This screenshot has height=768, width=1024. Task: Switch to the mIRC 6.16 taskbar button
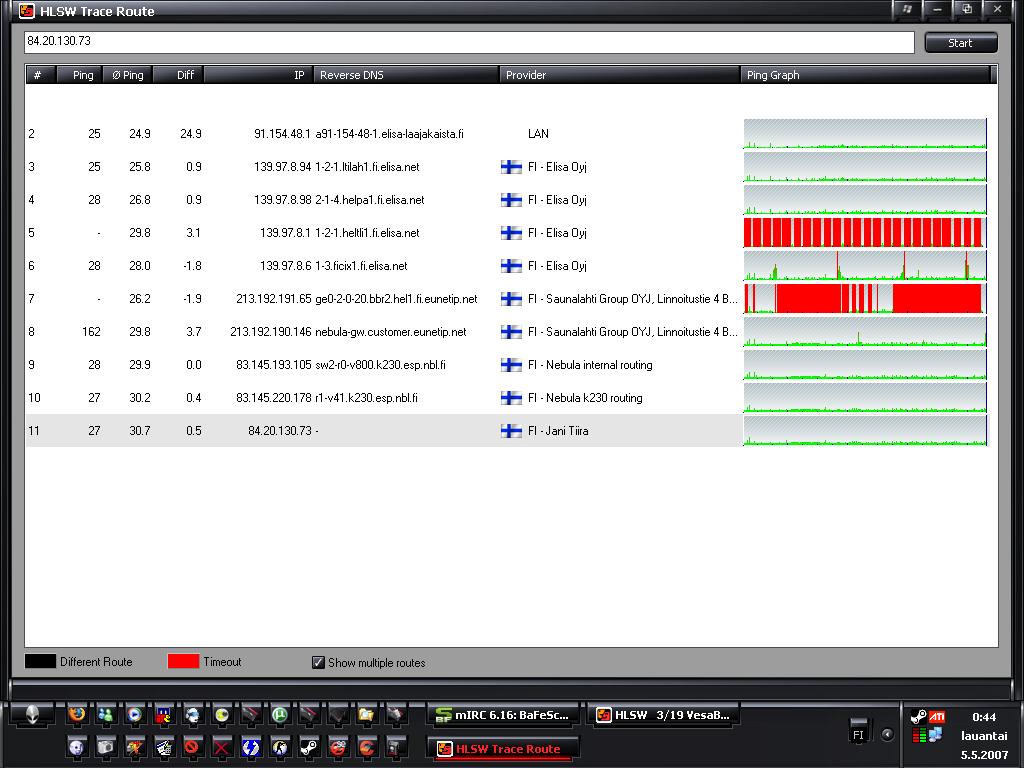tap(504, 715)
